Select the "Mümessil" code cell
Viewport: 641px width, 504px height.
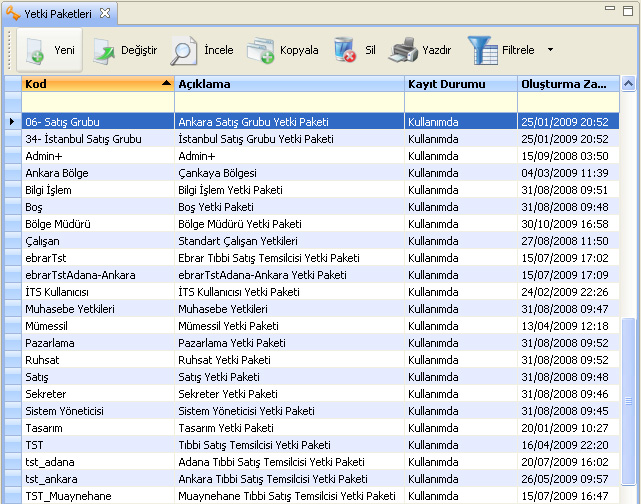(98, 326)
